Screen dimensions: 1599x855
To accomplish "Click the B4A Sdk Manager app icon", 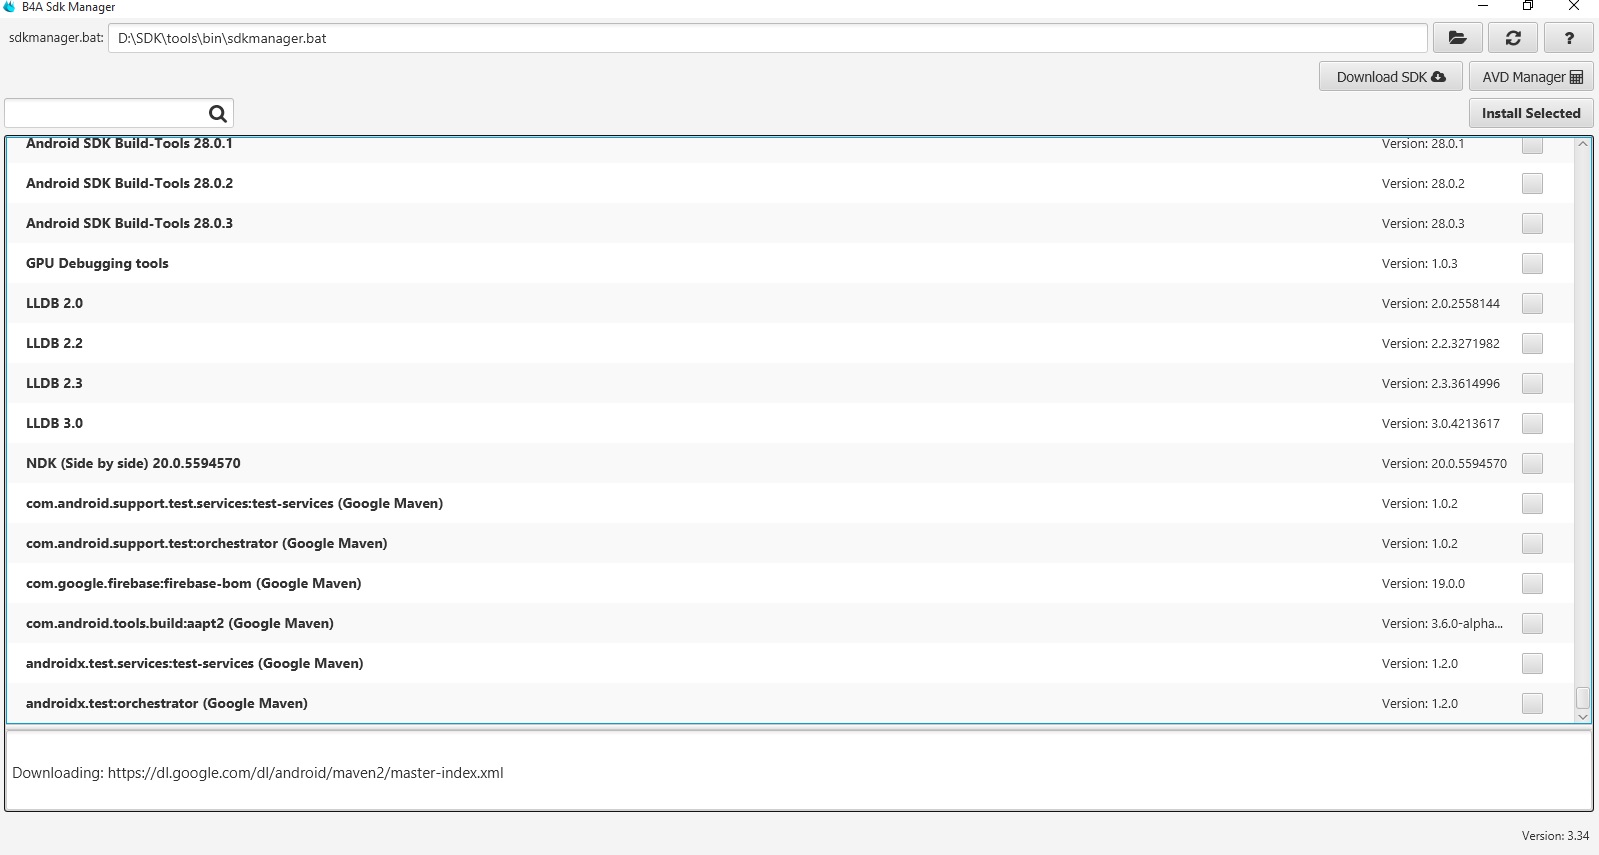I will 9,7.
